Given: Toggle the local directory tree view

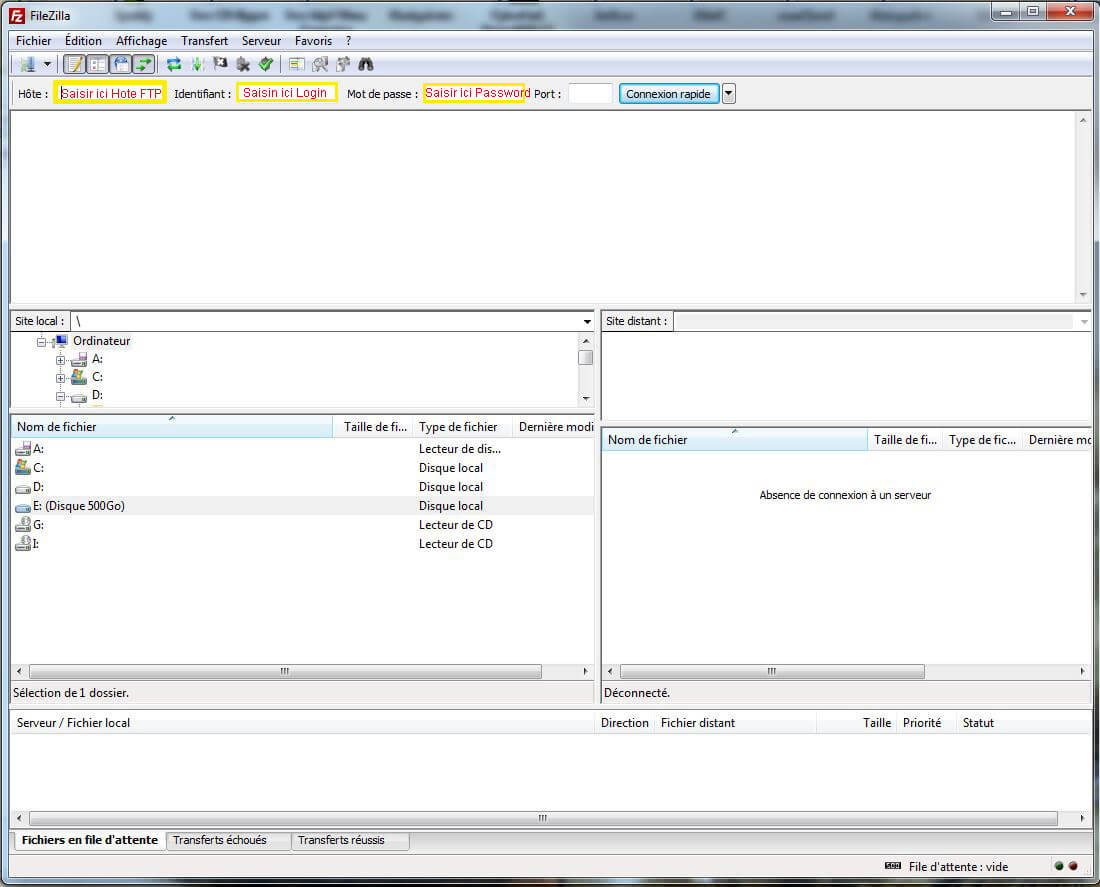Looking at the screenshot, I should (x=98, y=65).
